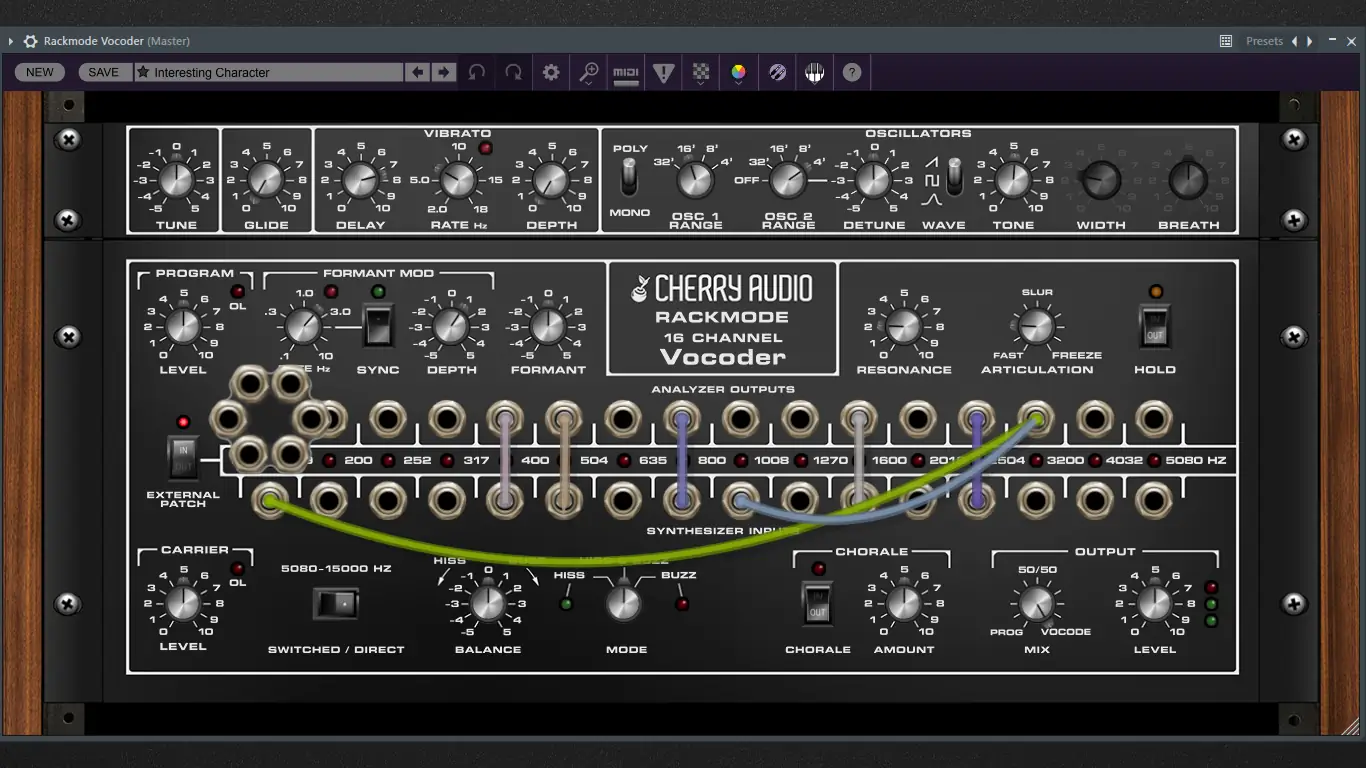Image resolution: width=1366 pixels, height=768 pixels.
Task: Click the MODE selector knob
Action: point(622,604)
